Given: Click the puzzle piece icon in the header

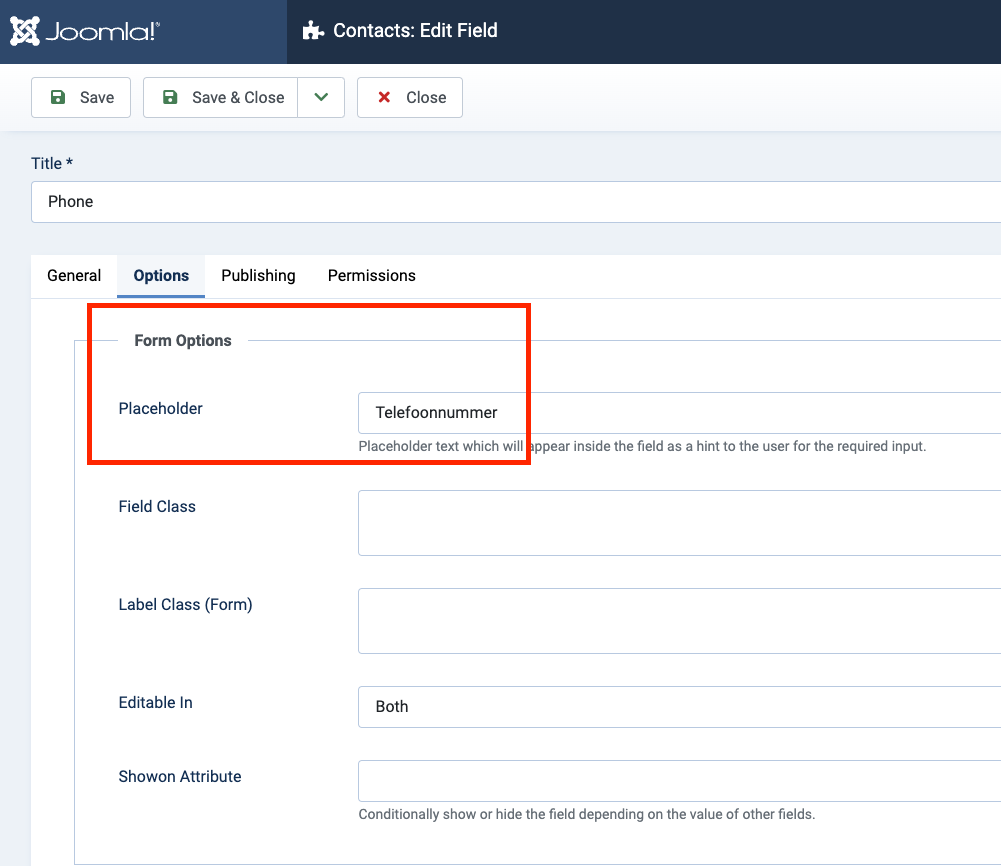Looking at the screenshot, I should click(313, 31).
